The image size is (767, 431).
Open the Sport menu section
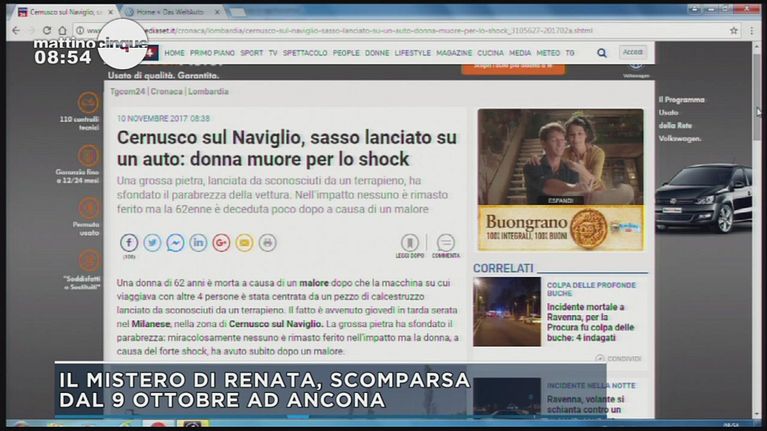(252, 52)
